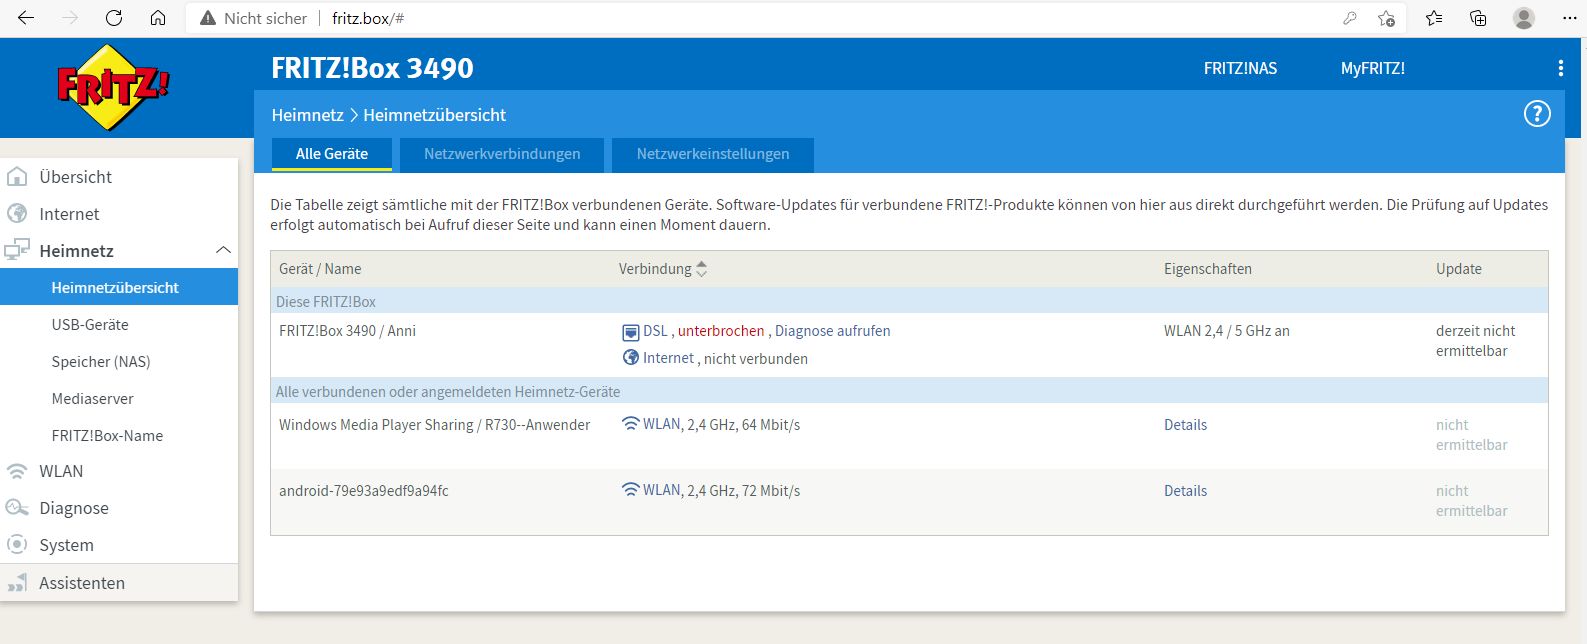Click the FRITZ!Box 3490 title
The image size is (1587, 644).
[372, 68]
